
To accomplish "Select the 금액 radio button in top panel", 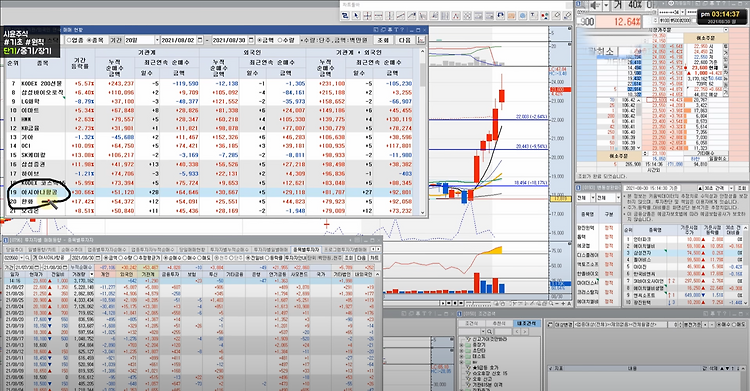I will point(265,40).
